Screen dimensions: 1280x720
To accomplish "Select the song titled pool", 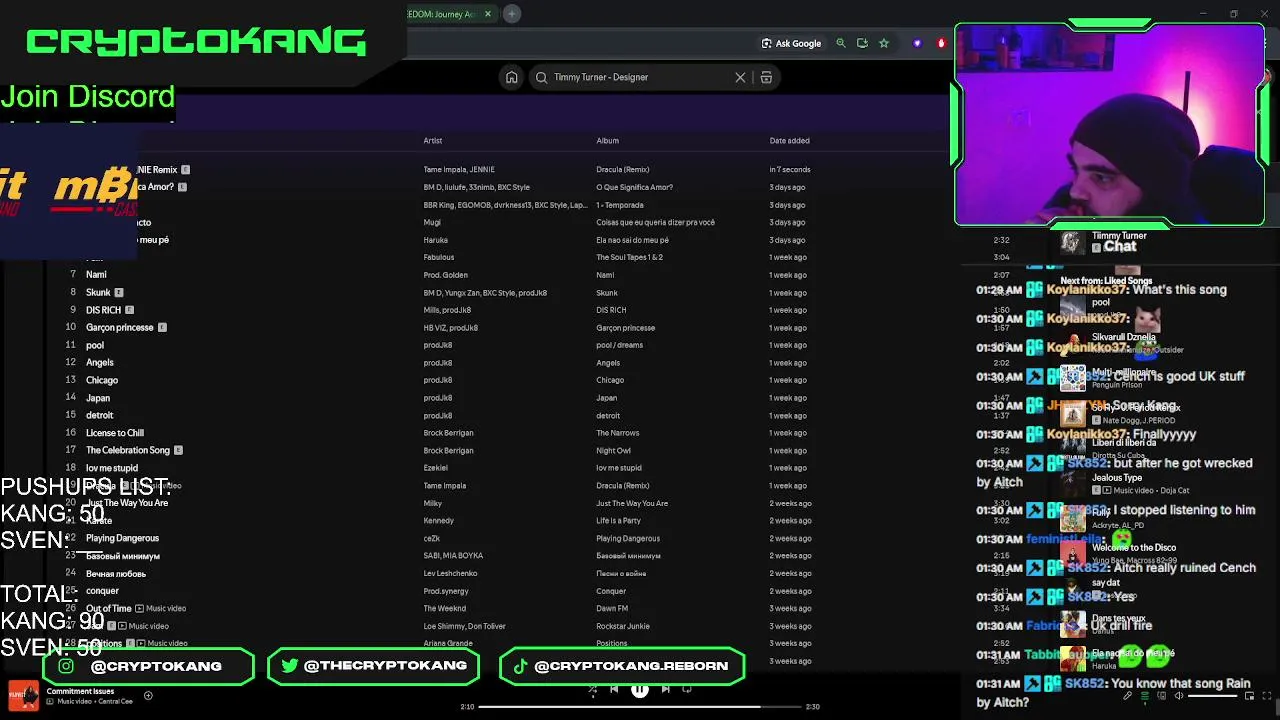I will pyautogui.click(x=95, y=345).
